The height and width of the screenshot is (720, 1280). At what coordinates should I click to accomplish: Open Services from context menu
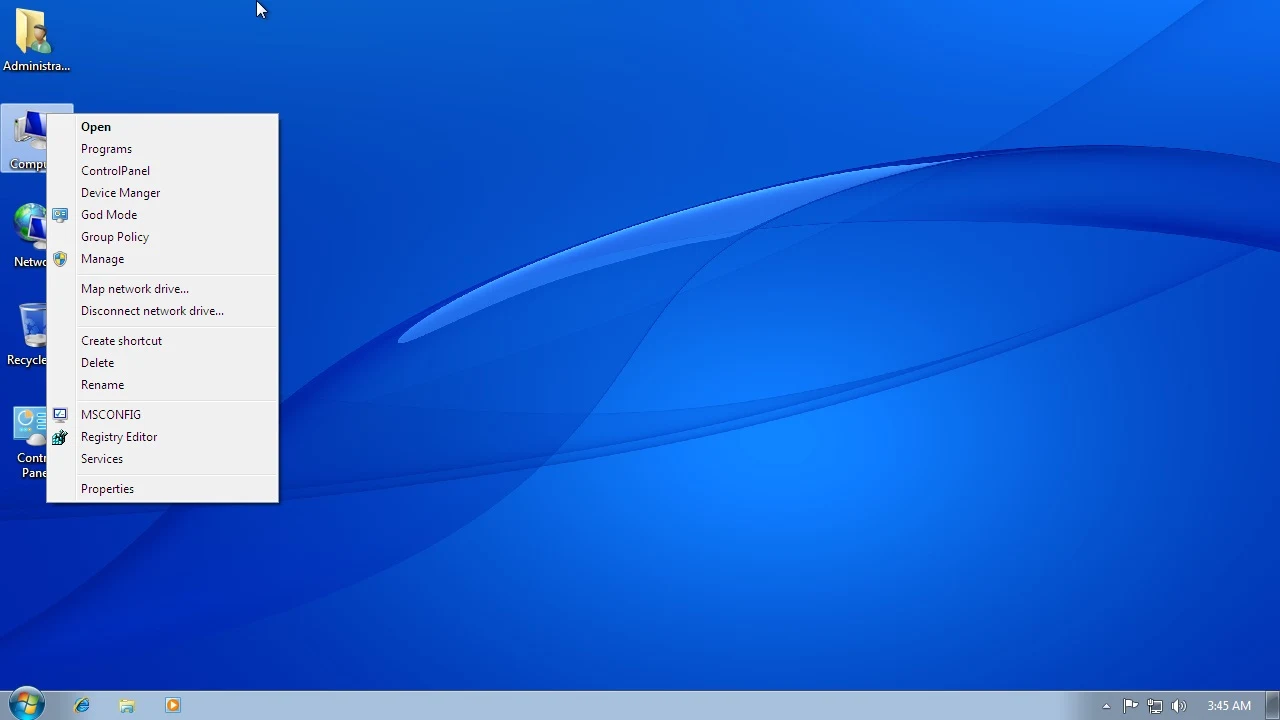(163, 459)
